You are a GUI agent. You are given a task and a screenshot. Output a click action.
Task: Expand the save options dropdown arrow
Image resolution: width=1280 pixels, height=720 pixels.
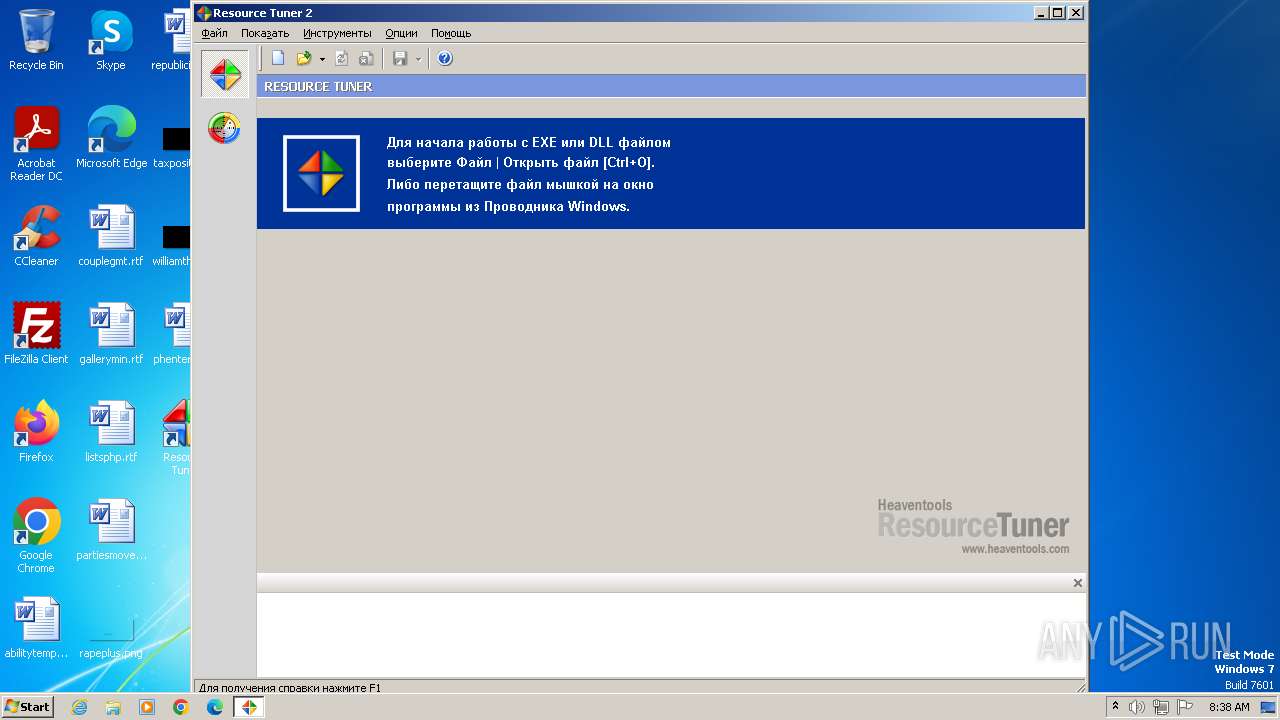click(x=418, y=59)
